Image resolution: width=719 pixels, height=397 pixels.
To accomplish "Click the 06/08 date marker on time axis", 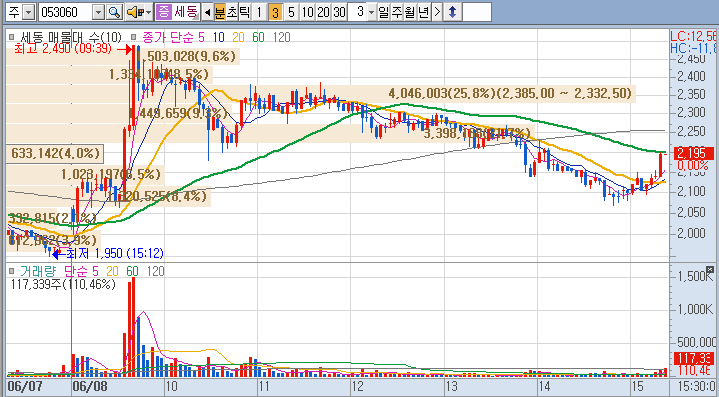I will (89, 386).
